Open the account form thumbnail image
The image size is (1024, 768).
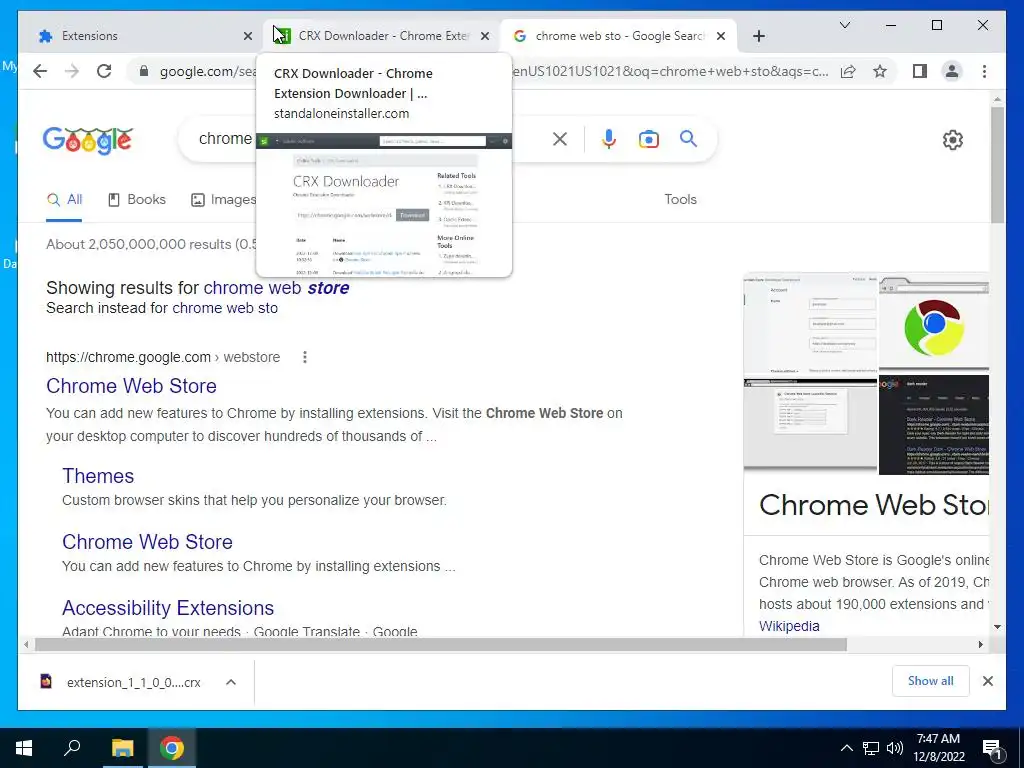(810, 323)
